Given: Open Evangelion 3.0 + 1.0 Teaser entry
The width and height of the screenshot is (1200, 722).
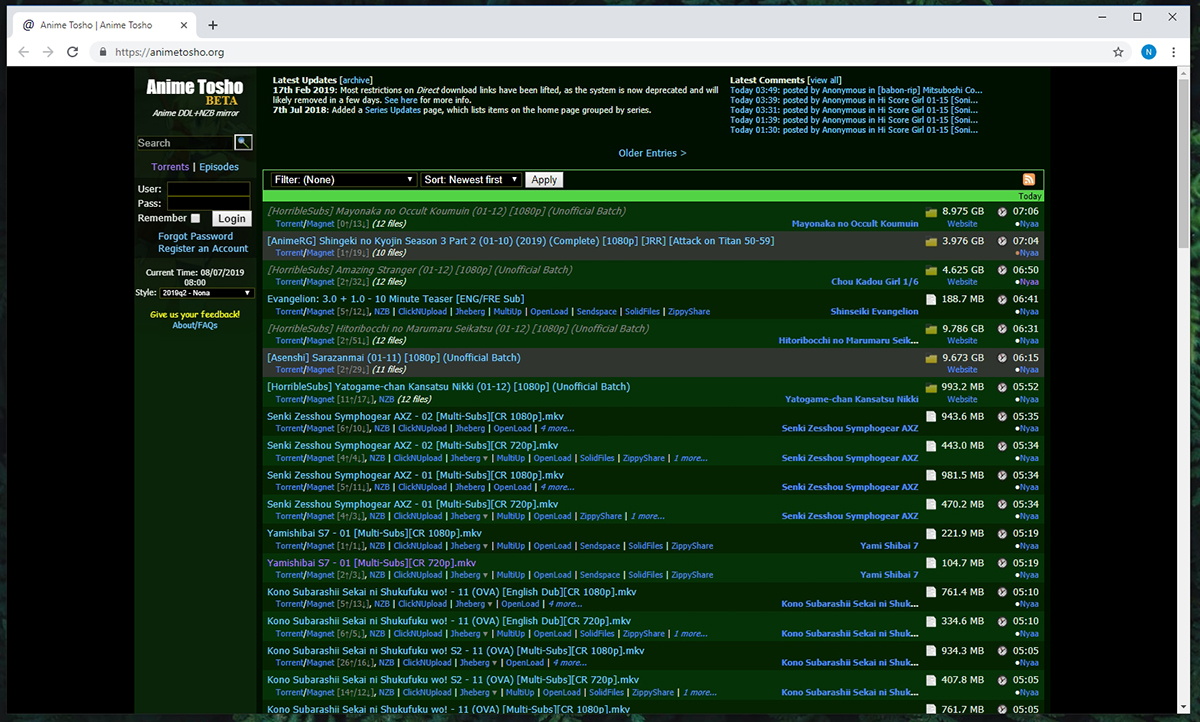Looking at the screenshot, I should tap(396, 299).
